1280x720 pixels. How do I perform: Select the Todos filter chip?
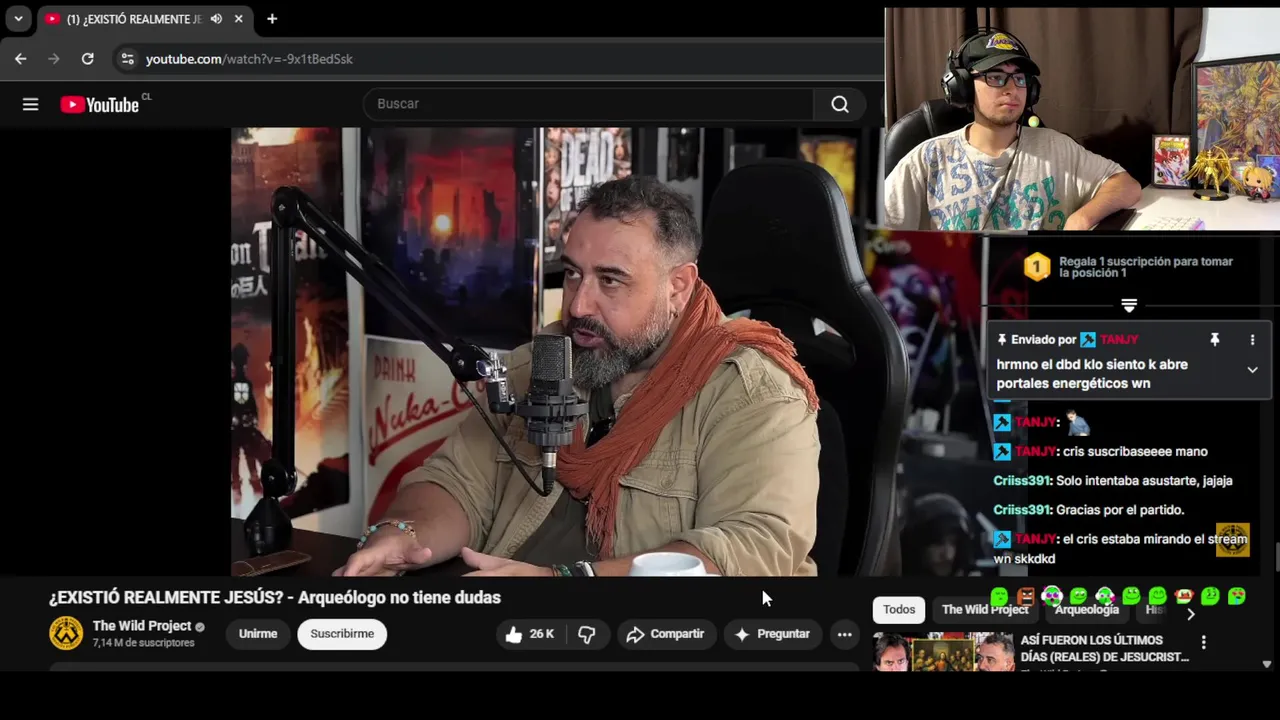point(899,609)
